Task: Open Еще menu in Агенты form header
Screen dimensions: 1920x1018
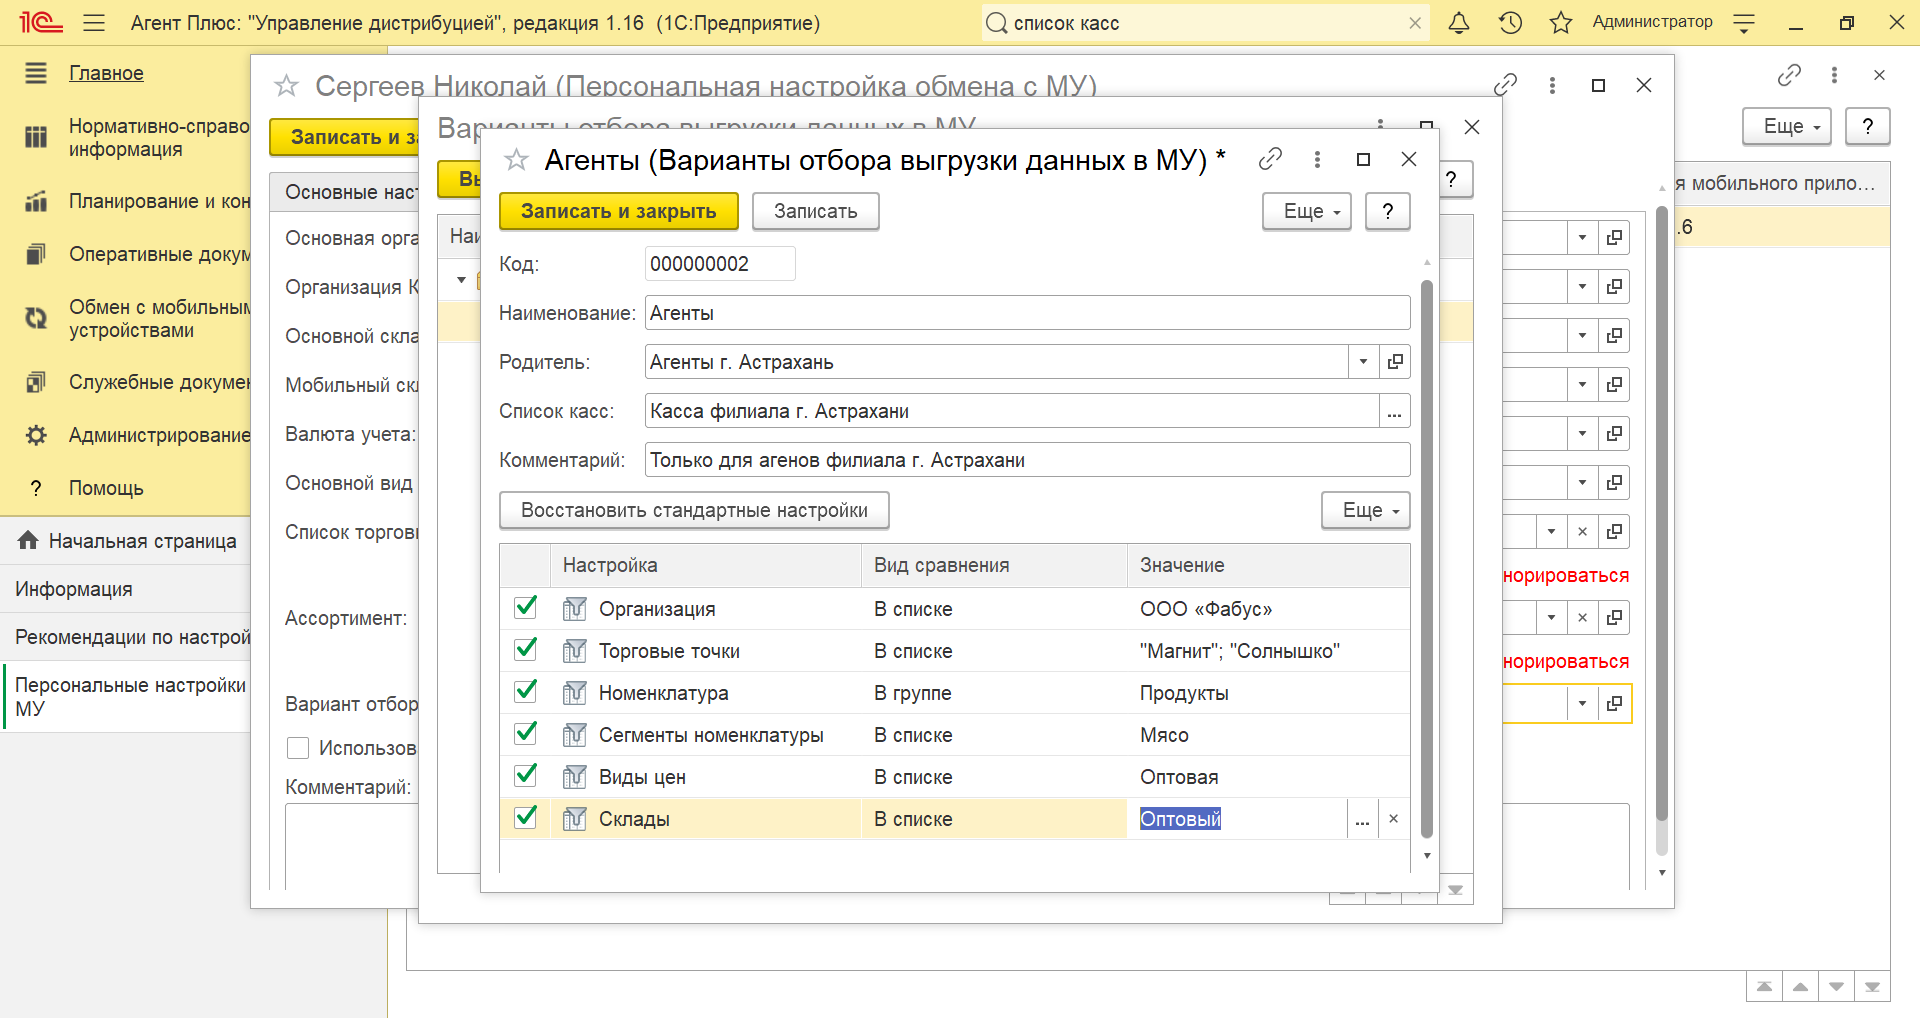Action: tap(1307, 211)
